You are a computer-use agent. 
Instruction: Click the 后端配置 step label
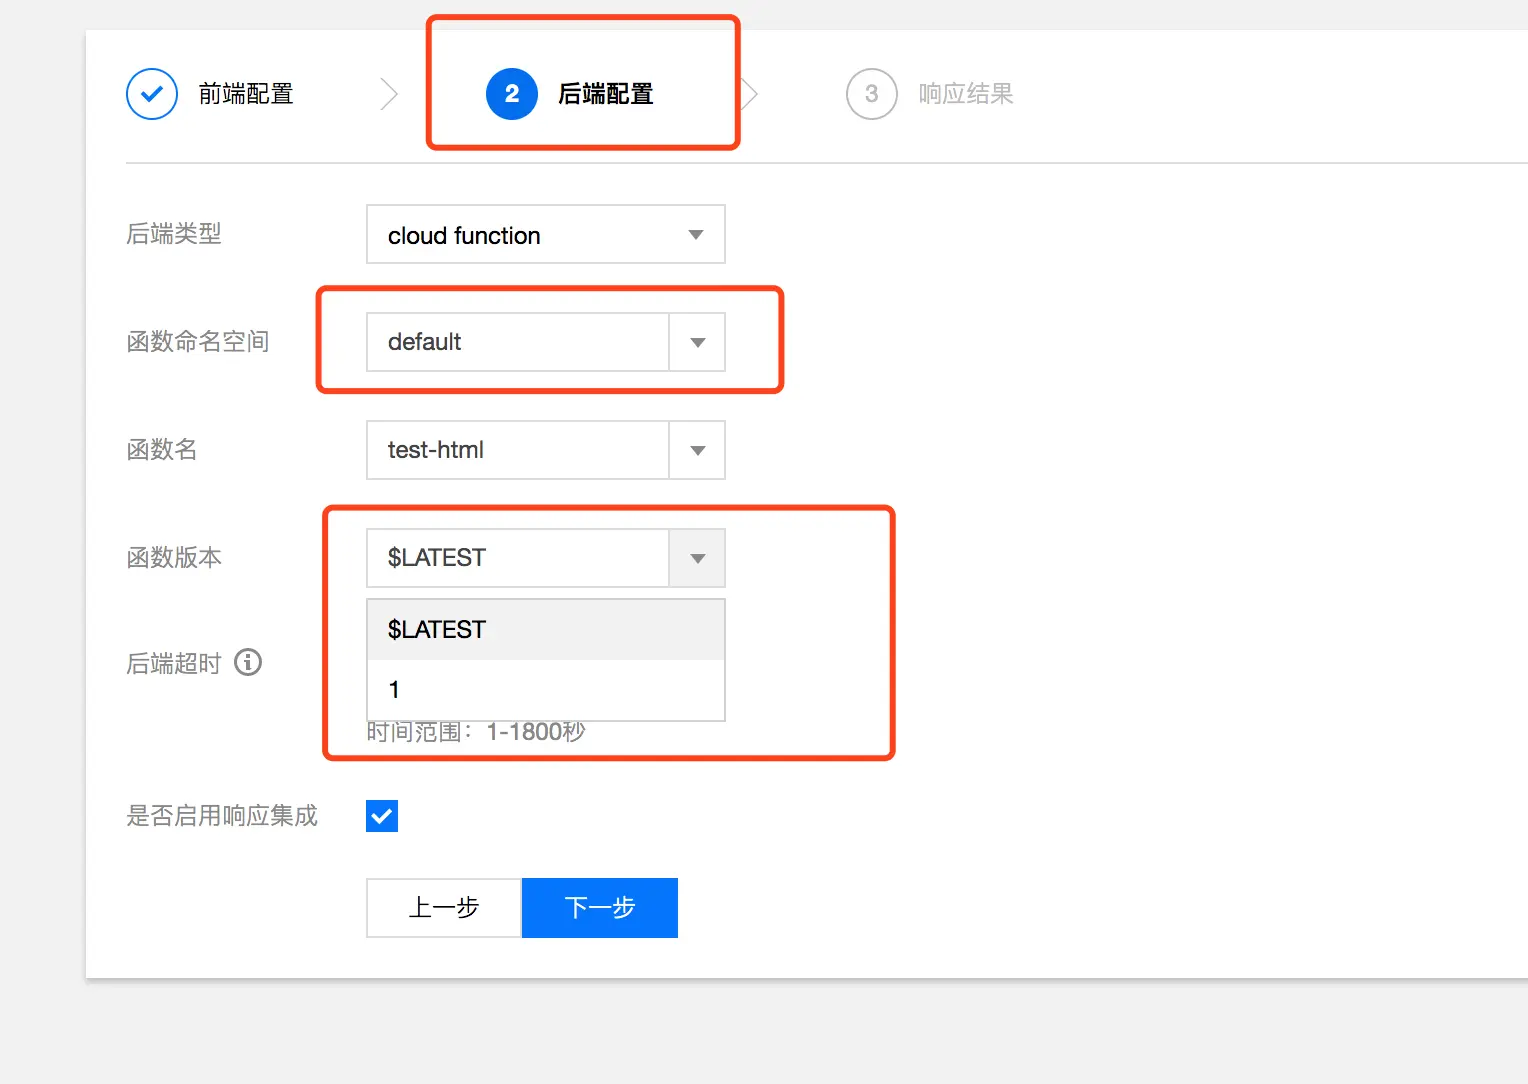click(606, 94)
